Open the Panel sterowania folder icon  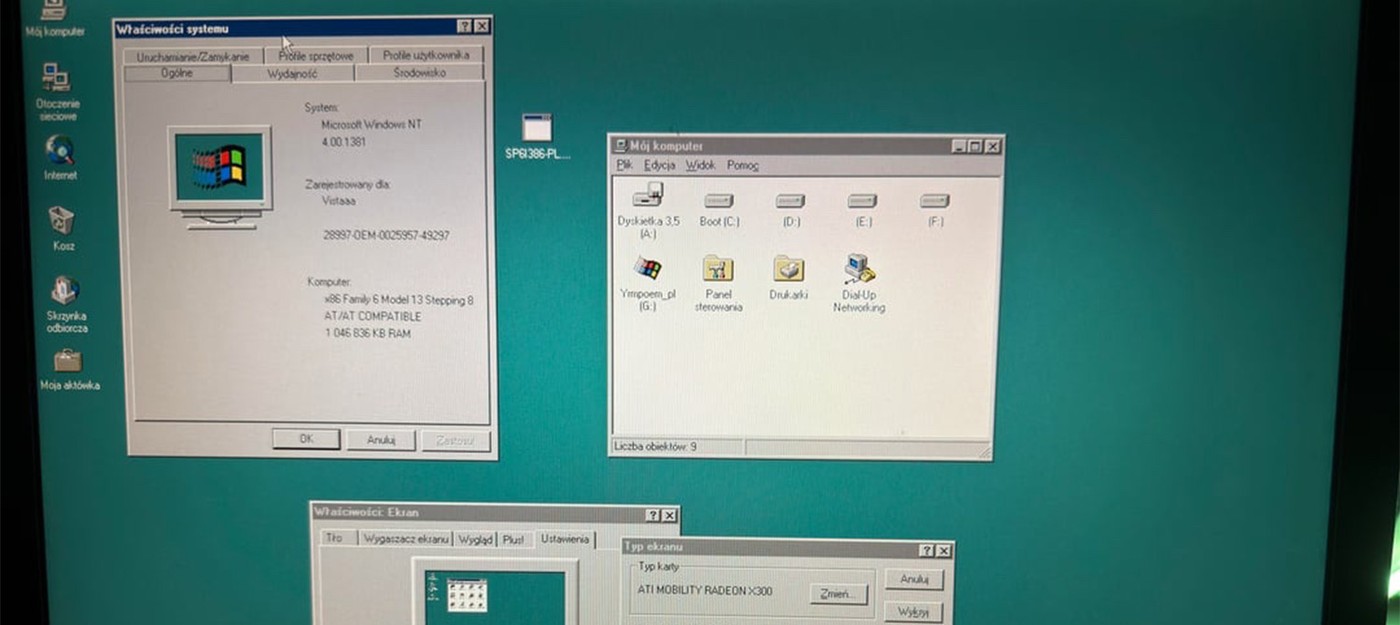718,284
